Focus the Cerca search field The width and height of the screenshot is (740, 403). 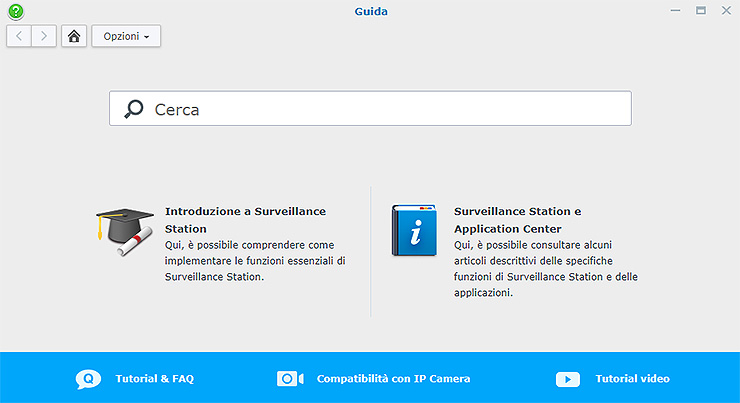[380, 109]
